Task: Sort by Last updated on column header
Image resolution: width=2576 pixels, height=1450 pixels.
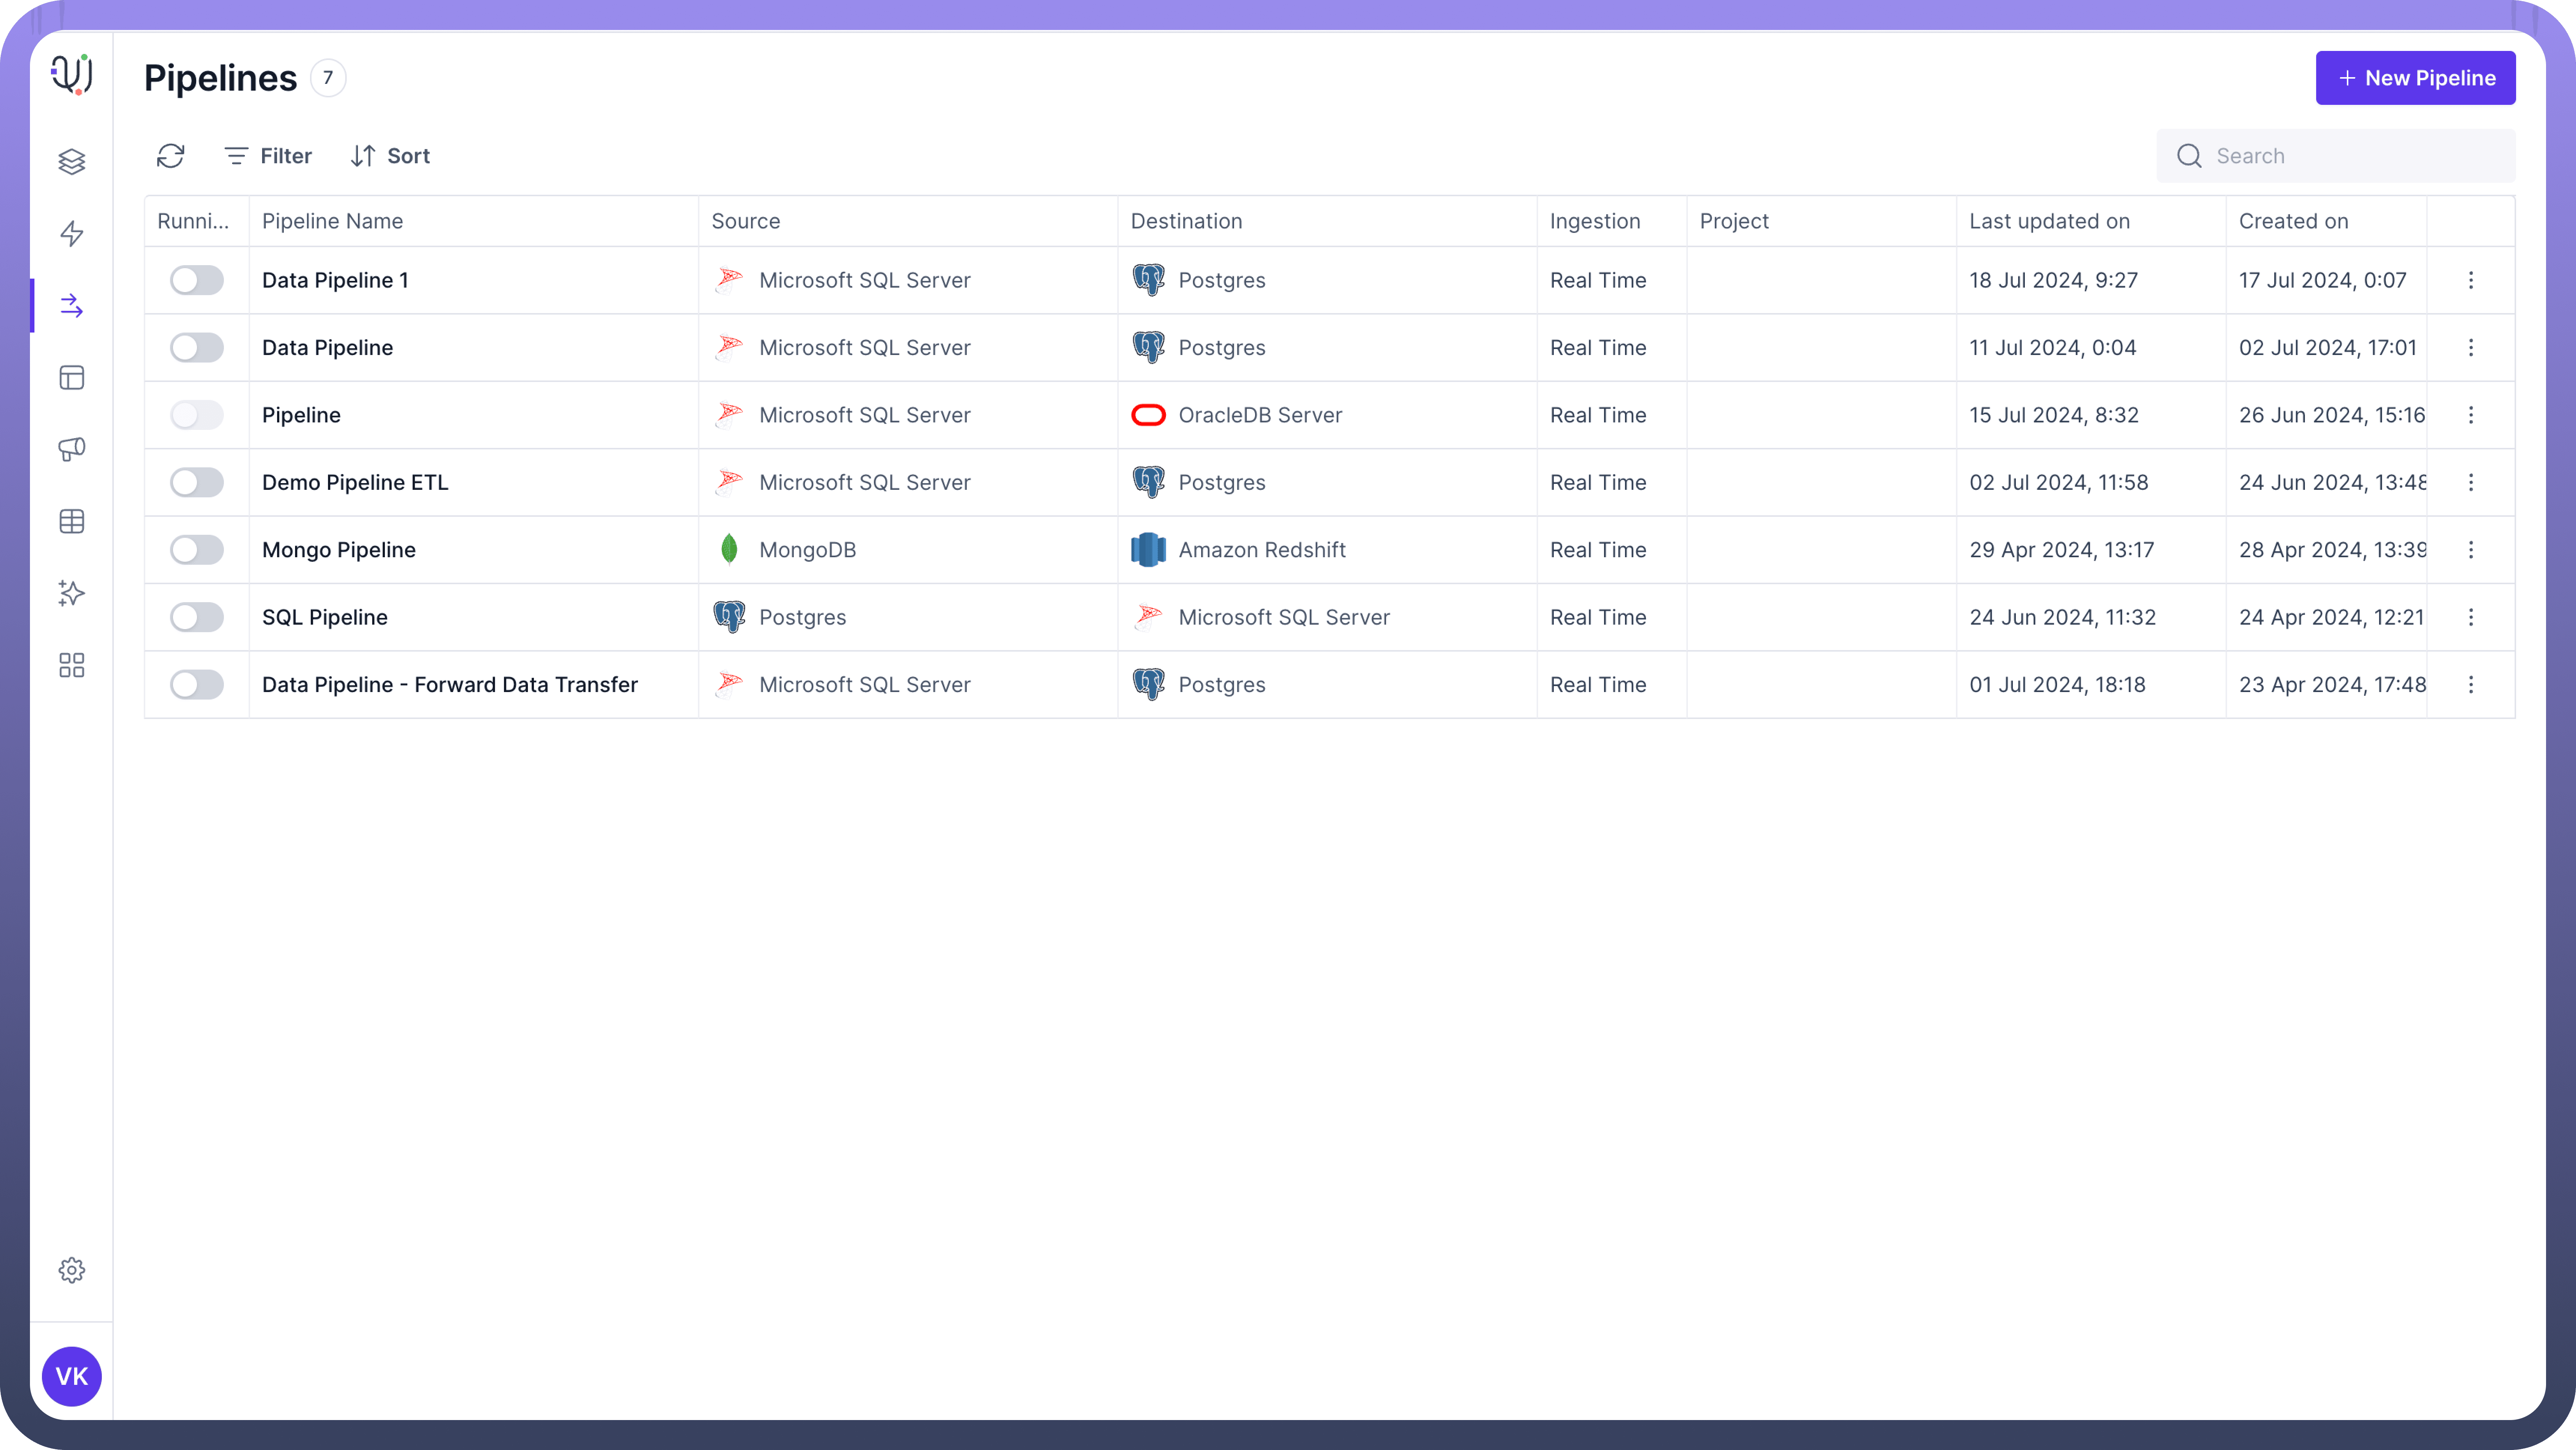Action: [x=2049, y=221]
